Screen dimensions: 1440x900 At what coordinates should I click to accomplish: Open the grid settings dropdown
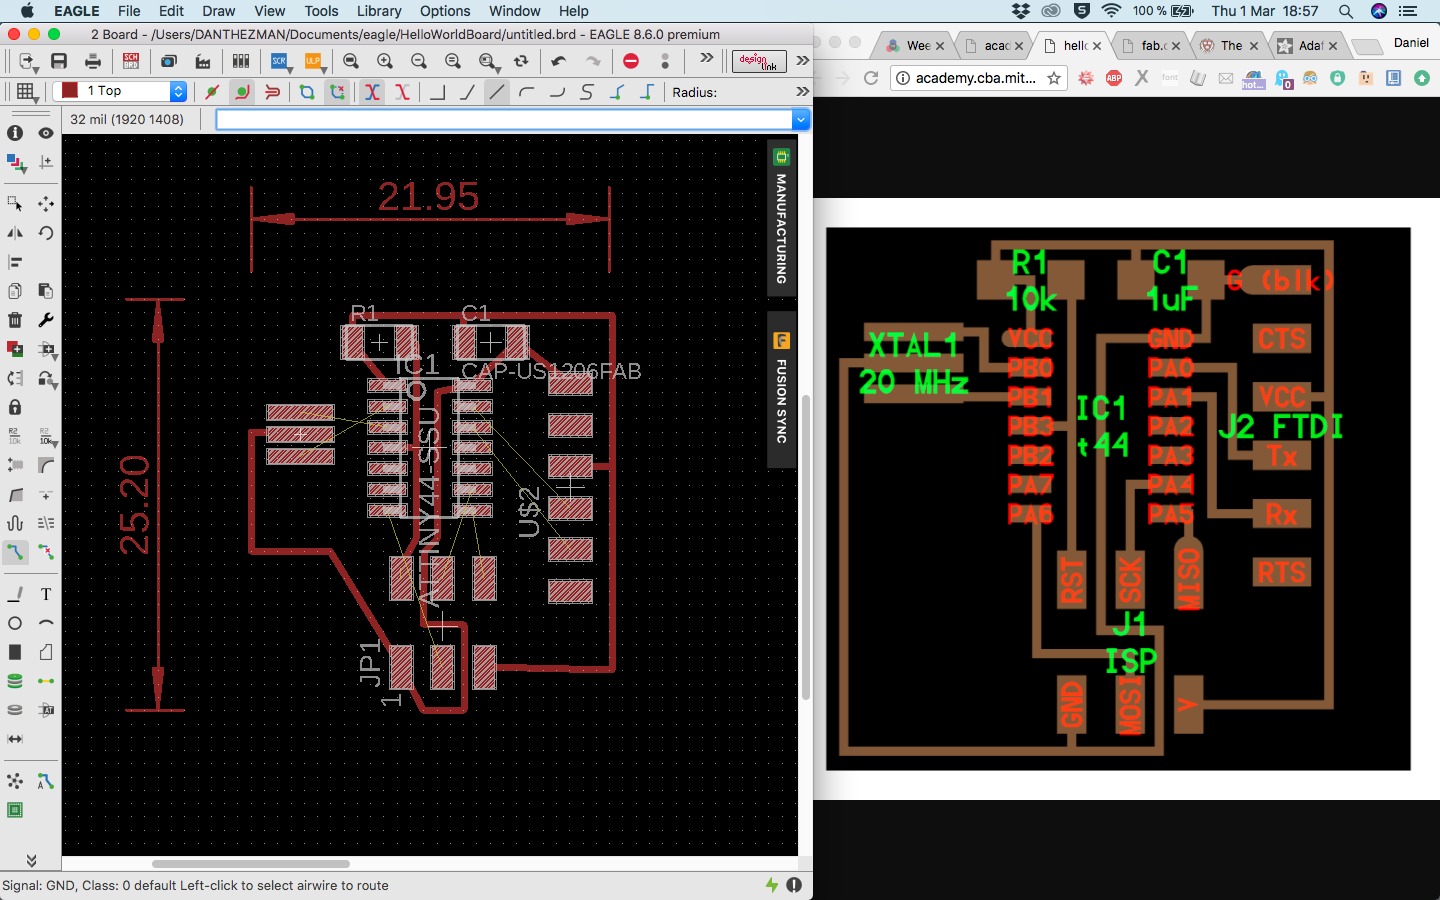pos(27,92)
